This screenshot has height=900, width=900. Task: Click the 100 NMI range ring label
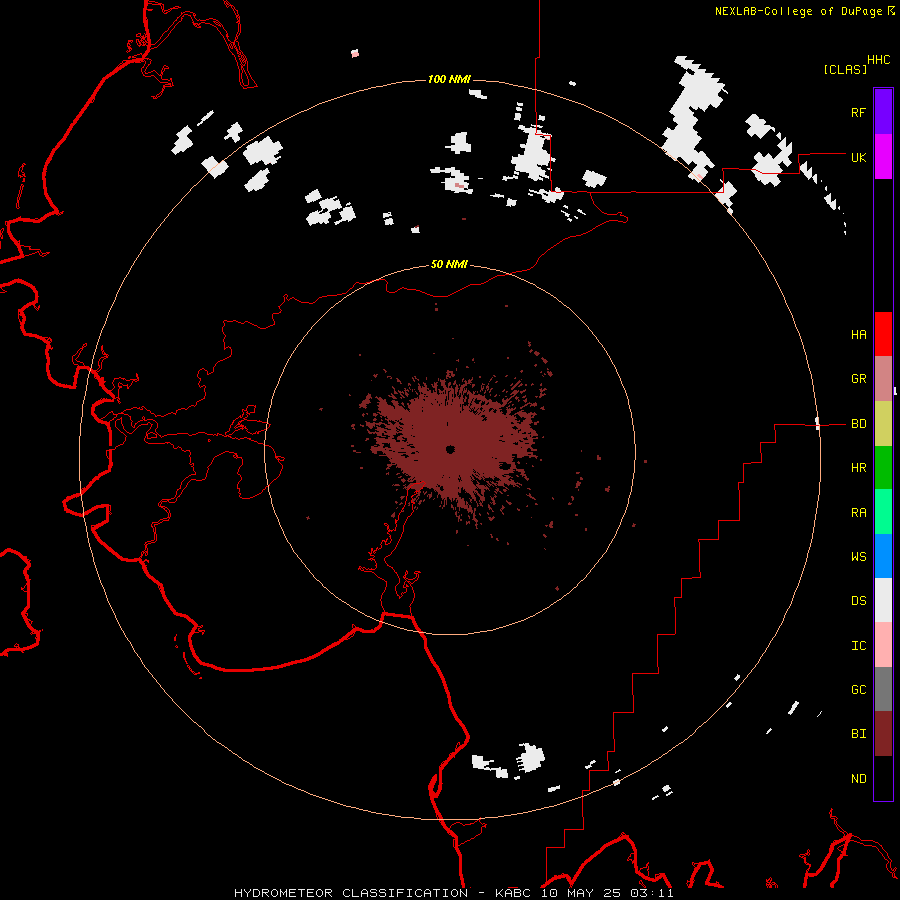[449, 79]
